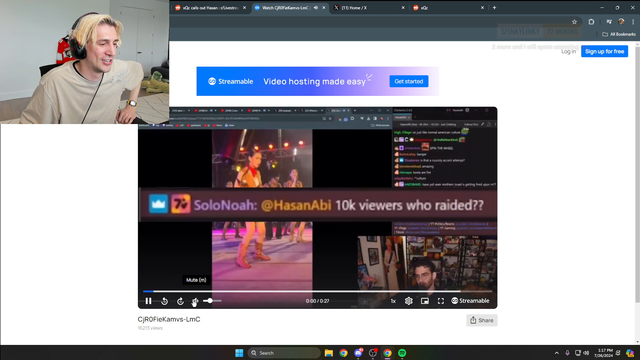Screen dimensions: 640x360
Task: Open the 1x playback speed selector
Action: pos(393,301)
